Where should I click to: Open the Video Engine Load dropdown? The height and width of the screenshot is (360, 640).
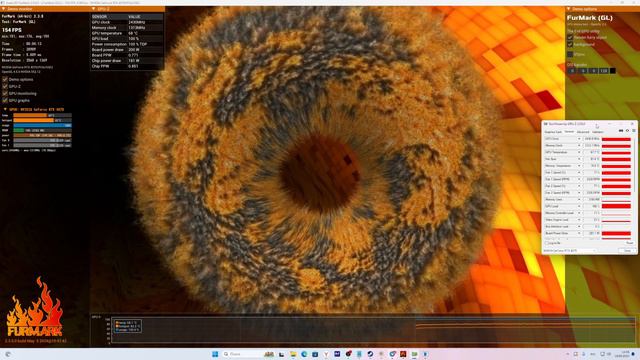coord(579,220)
